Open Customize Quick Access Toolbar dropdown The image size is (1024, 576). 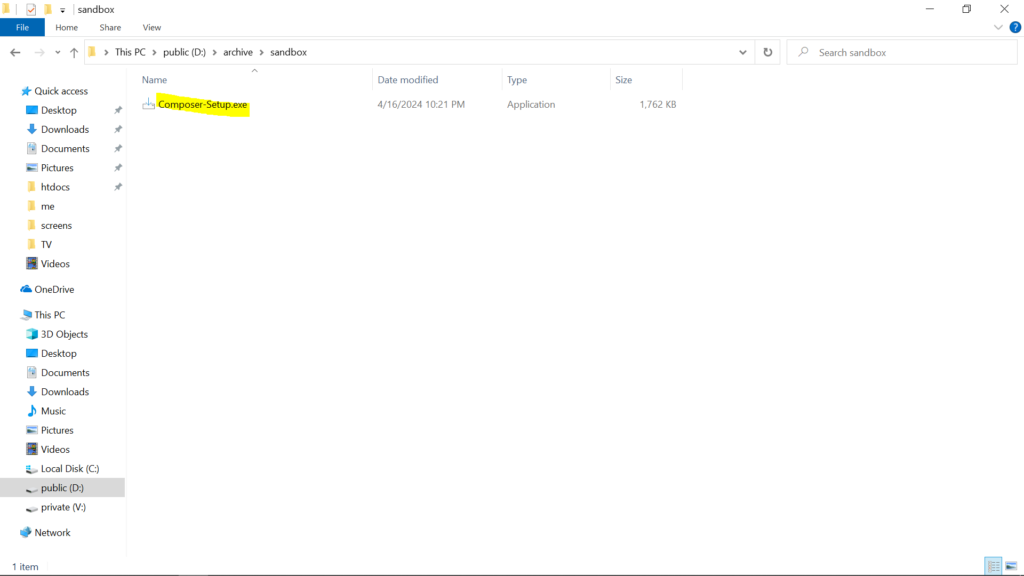63,10
